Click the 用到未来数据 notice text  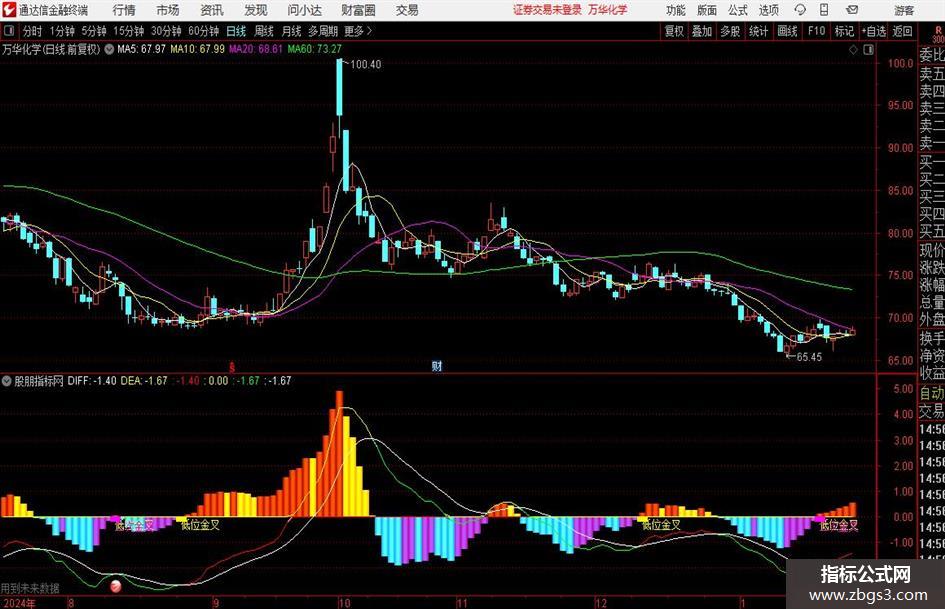30,588
